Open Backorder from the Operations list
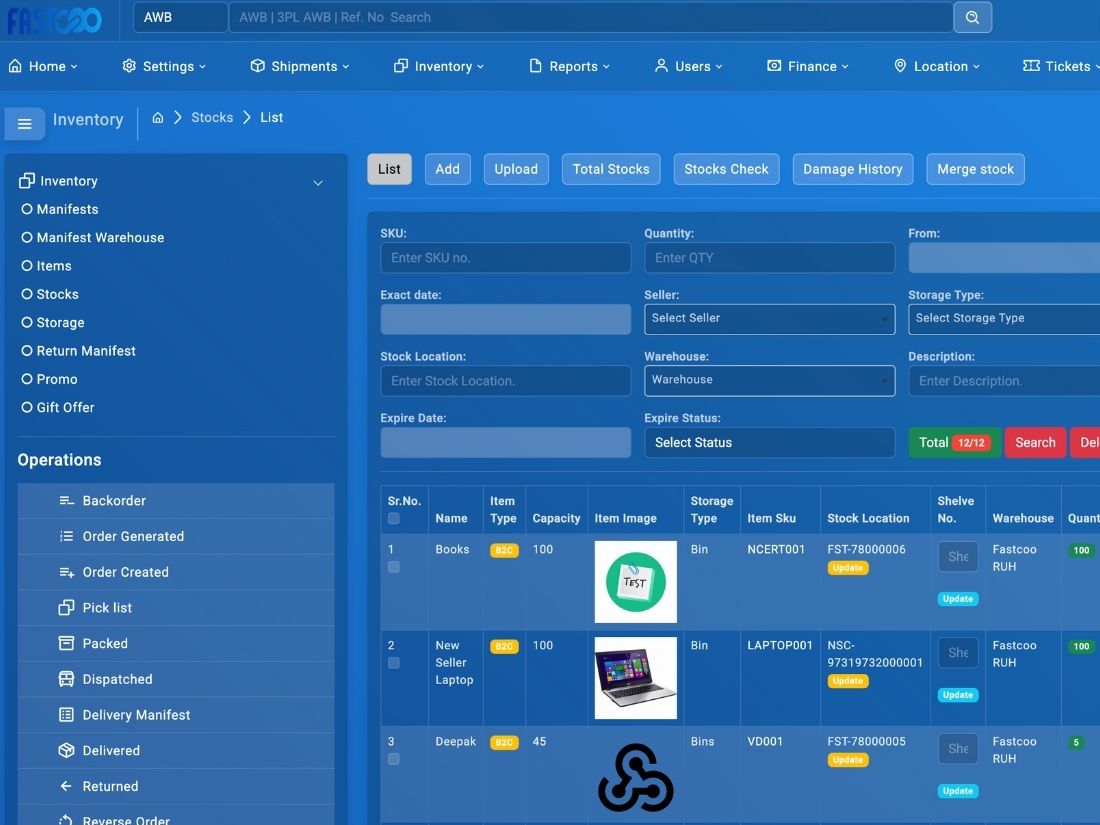The width and height of the screenshot is (1100, 825). point(114,501)
